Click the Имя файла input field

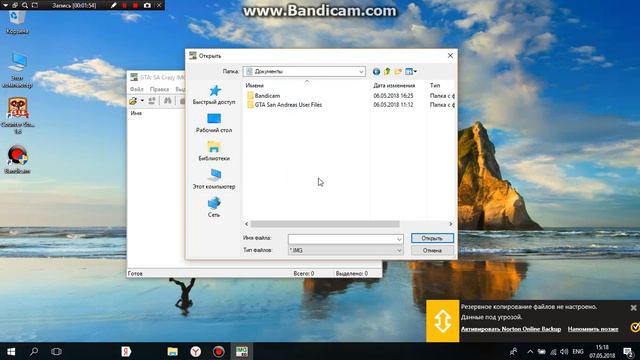coord(342,239)
